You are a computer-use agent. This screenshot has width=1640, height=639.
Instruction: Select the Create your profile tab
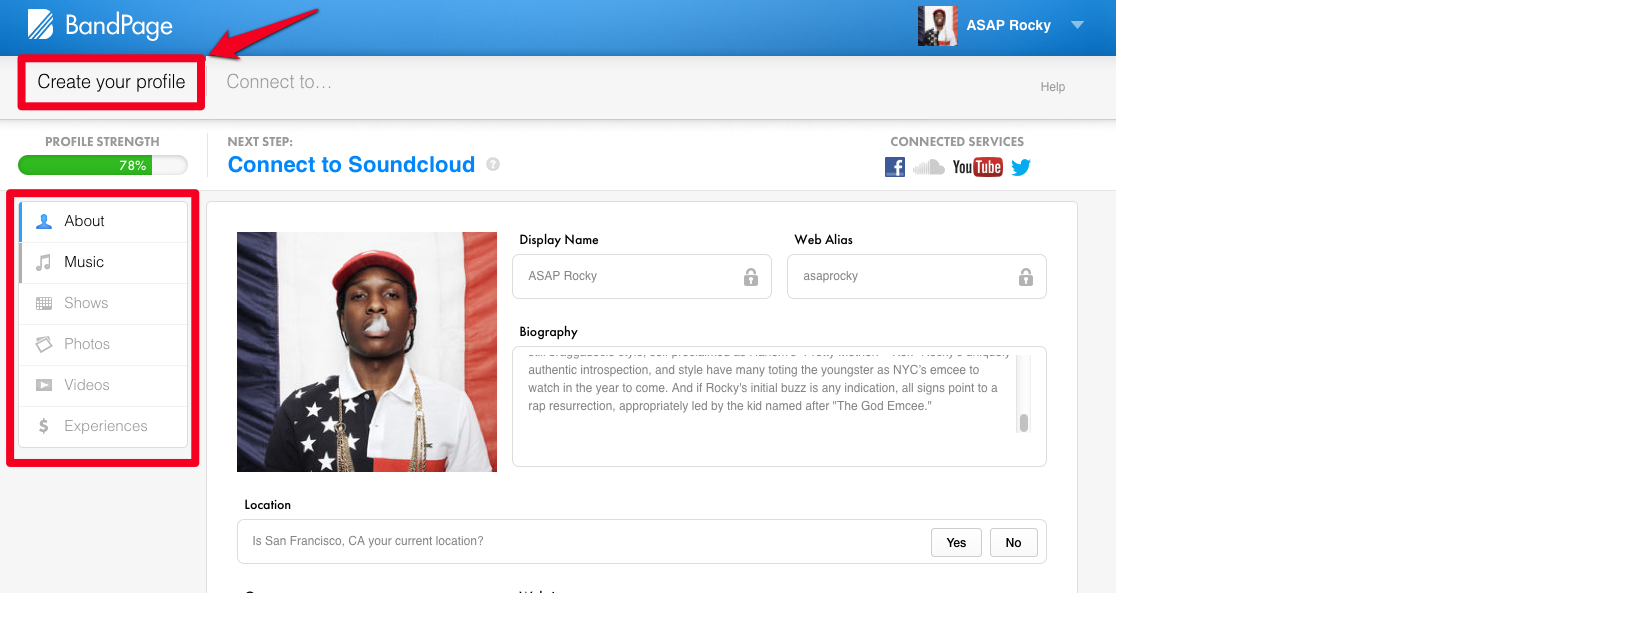pyautogui.click(x=111, y=82)
